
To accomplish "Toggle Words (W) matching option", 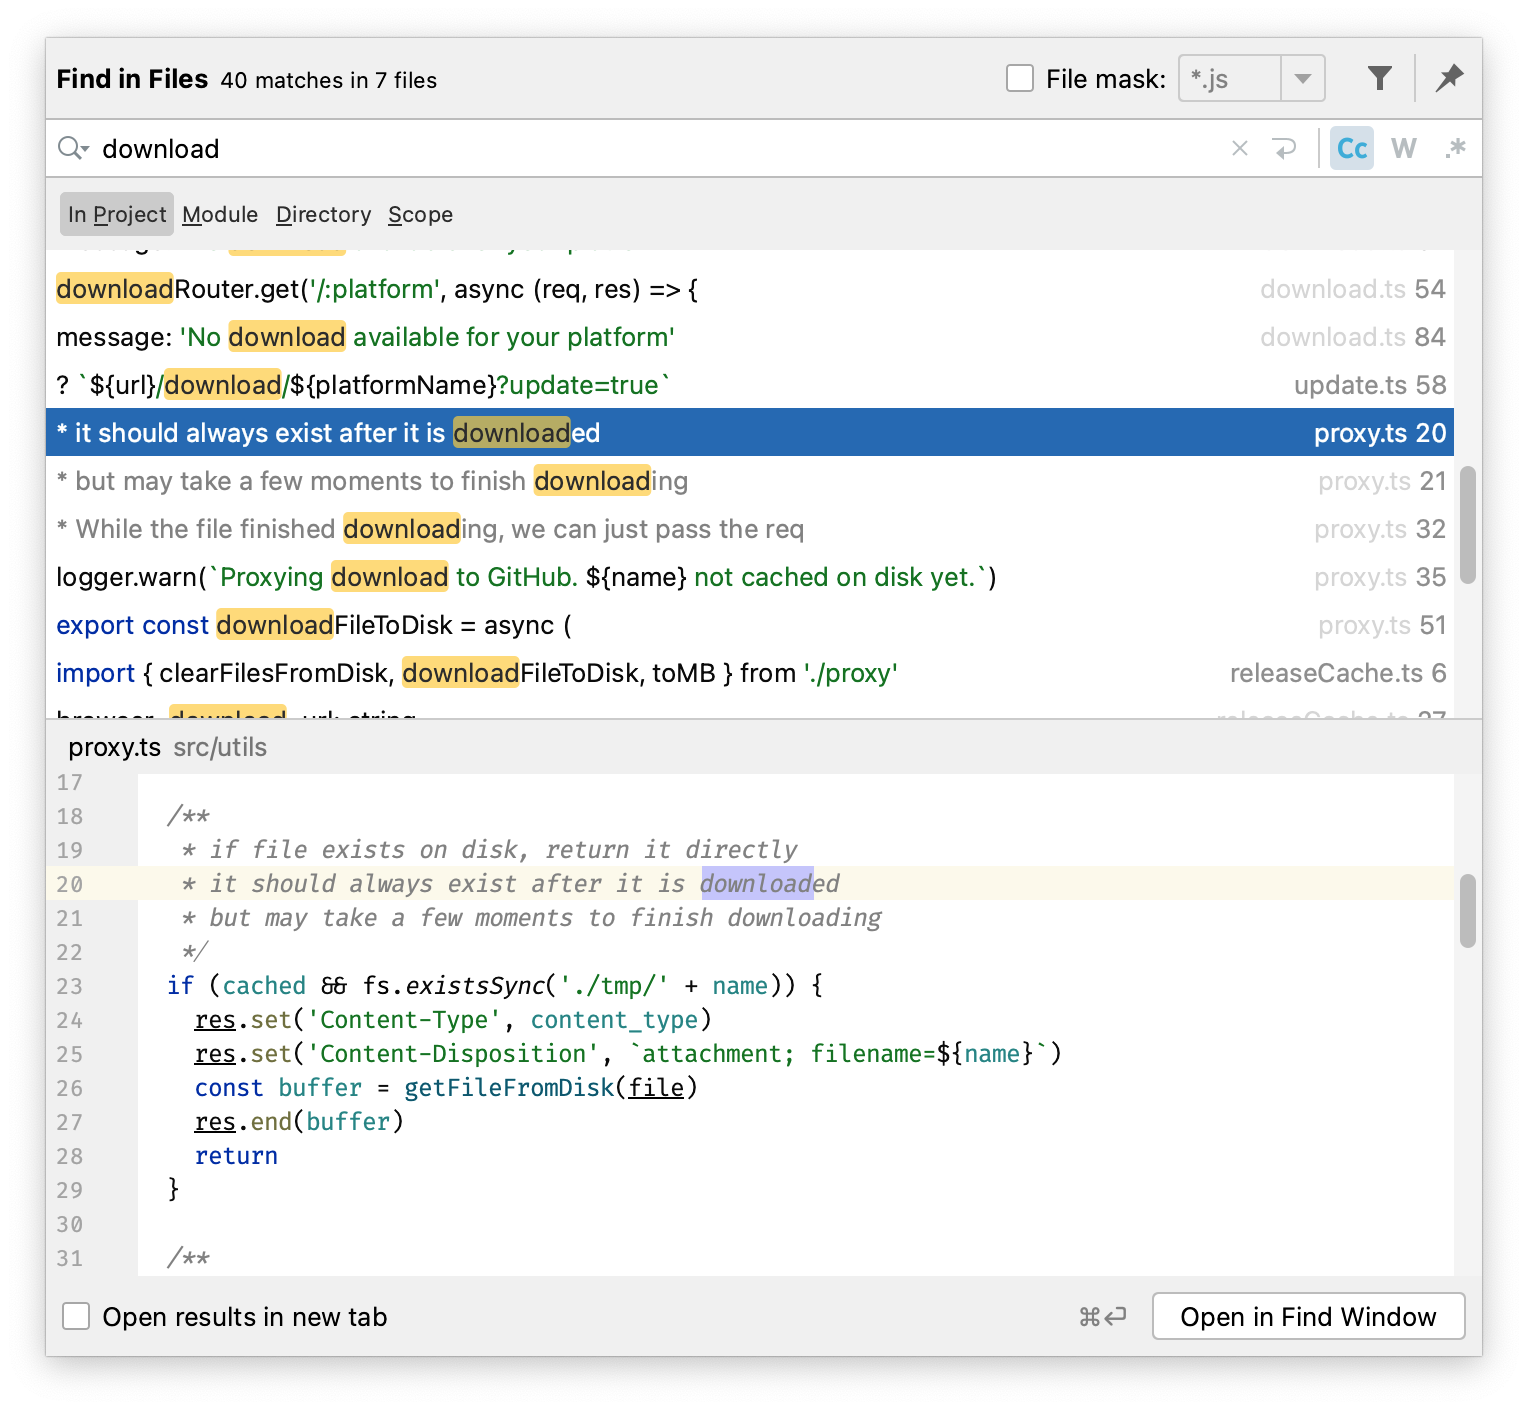I will click(1404, 149).
